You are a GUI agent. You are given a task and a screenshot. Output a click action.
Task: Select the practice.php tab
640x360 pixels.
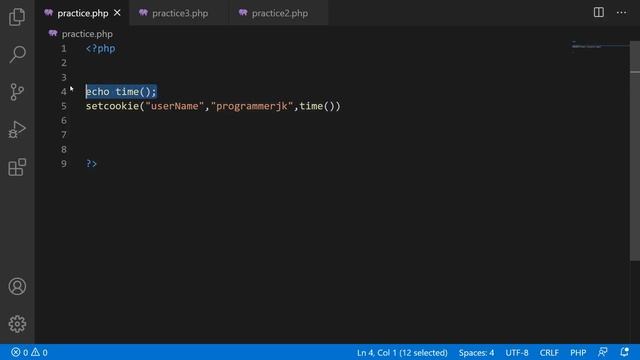(x=82, y=13)
